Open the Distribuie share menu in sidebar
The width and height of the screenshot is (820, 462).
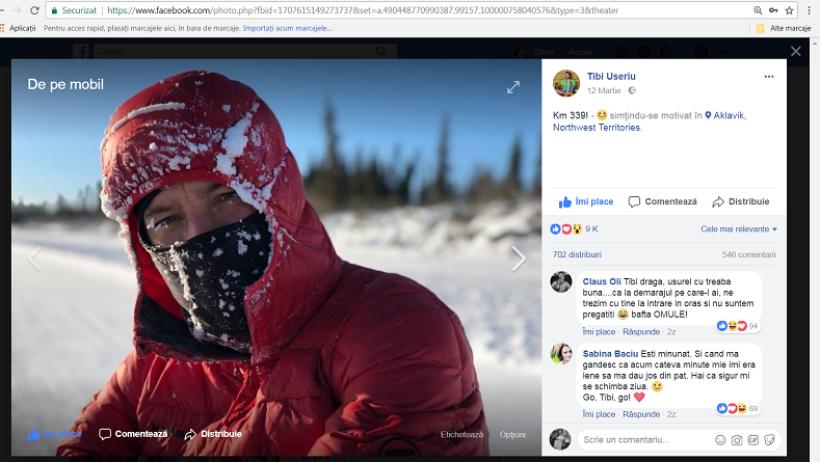(741, 202)
